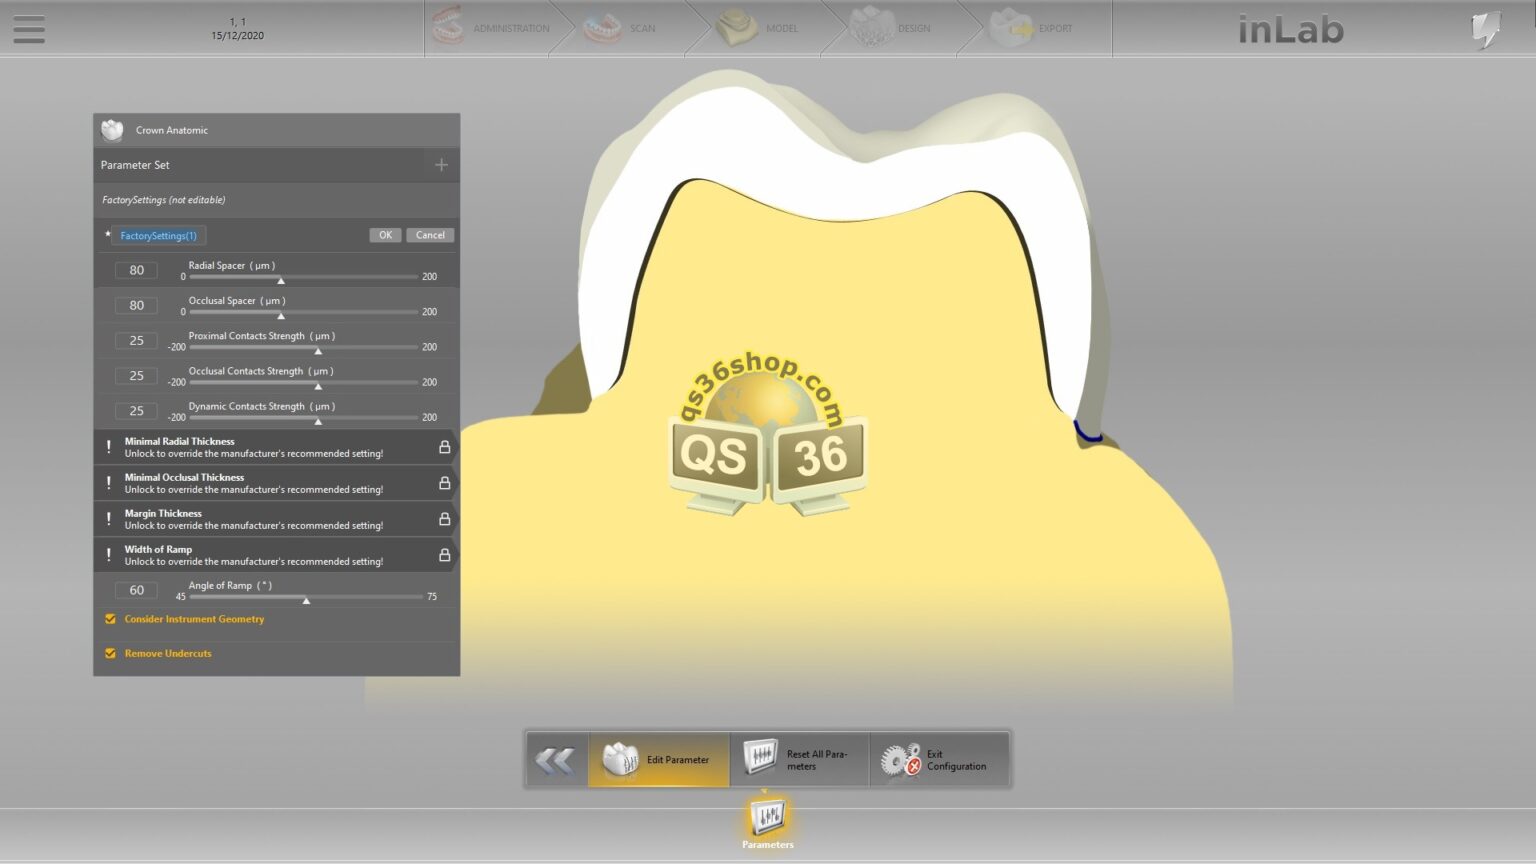Screen dimensions: 1536x864
Task: Click the Occlusal Contacts Strength slider
Action: (303, 382)
